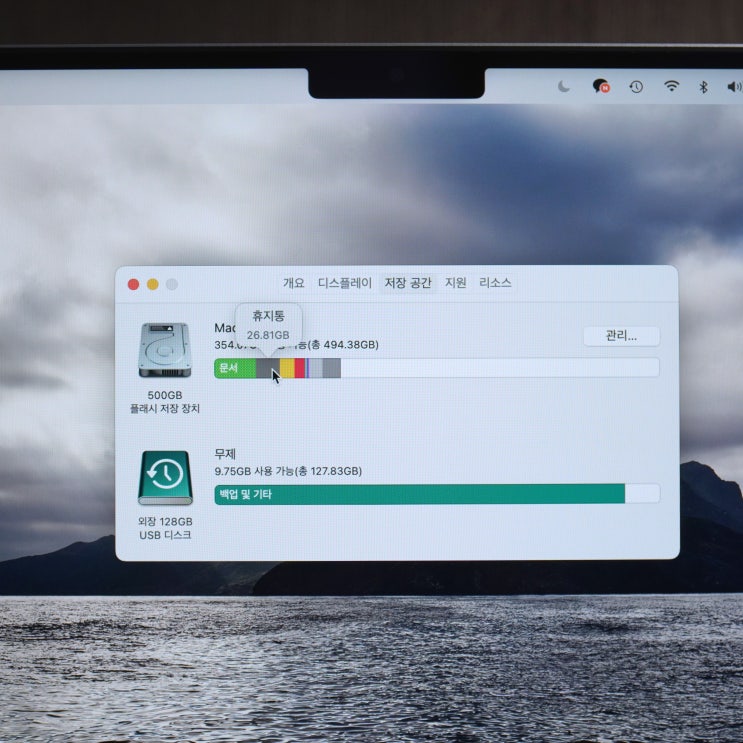This screenshot has height=743, width=743.
Task: Select the 저장 공간 tab
Action: [x=408, y=283]
